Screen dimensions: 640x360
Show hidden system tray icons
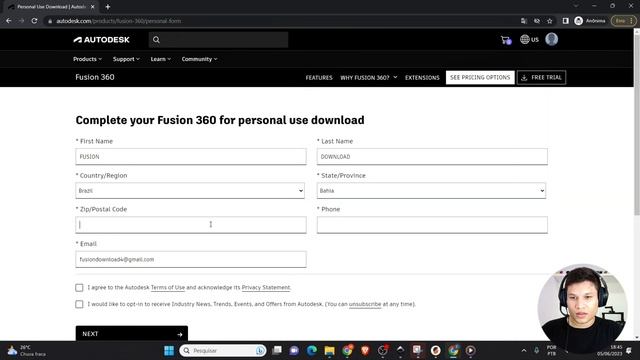pos(524,350)
